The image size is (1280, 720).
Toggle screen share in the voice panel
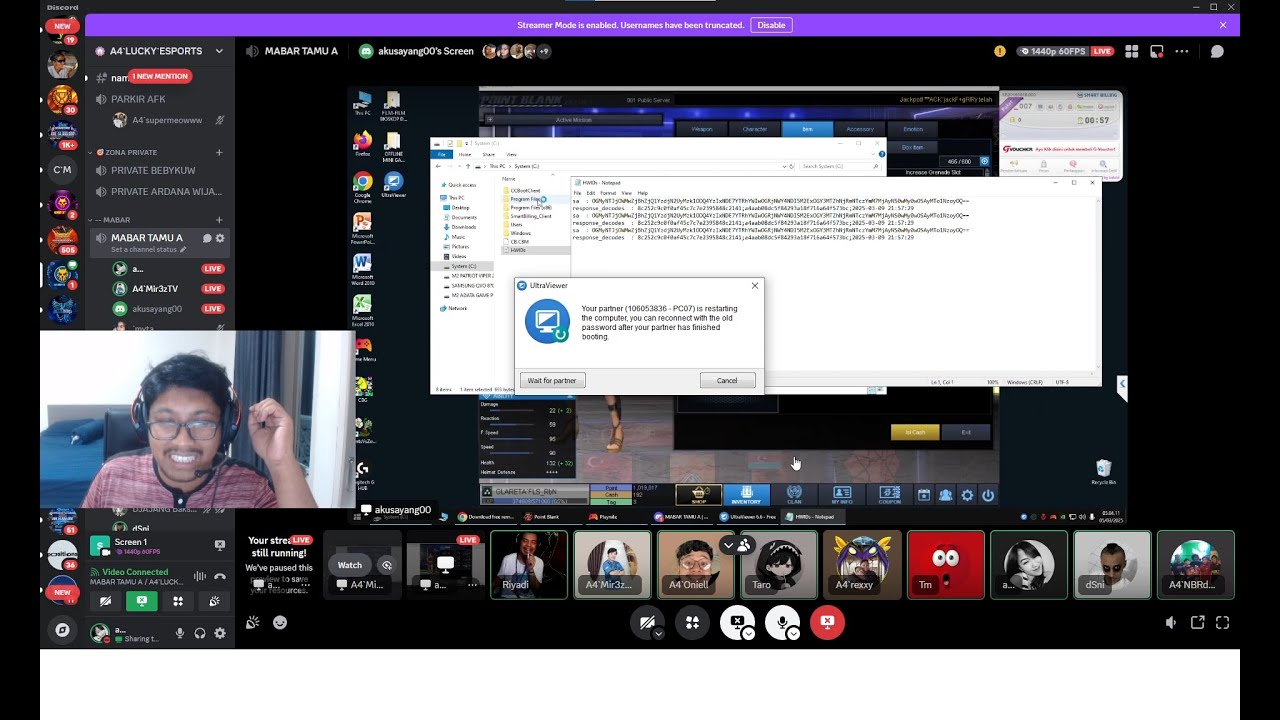(142, 601)
